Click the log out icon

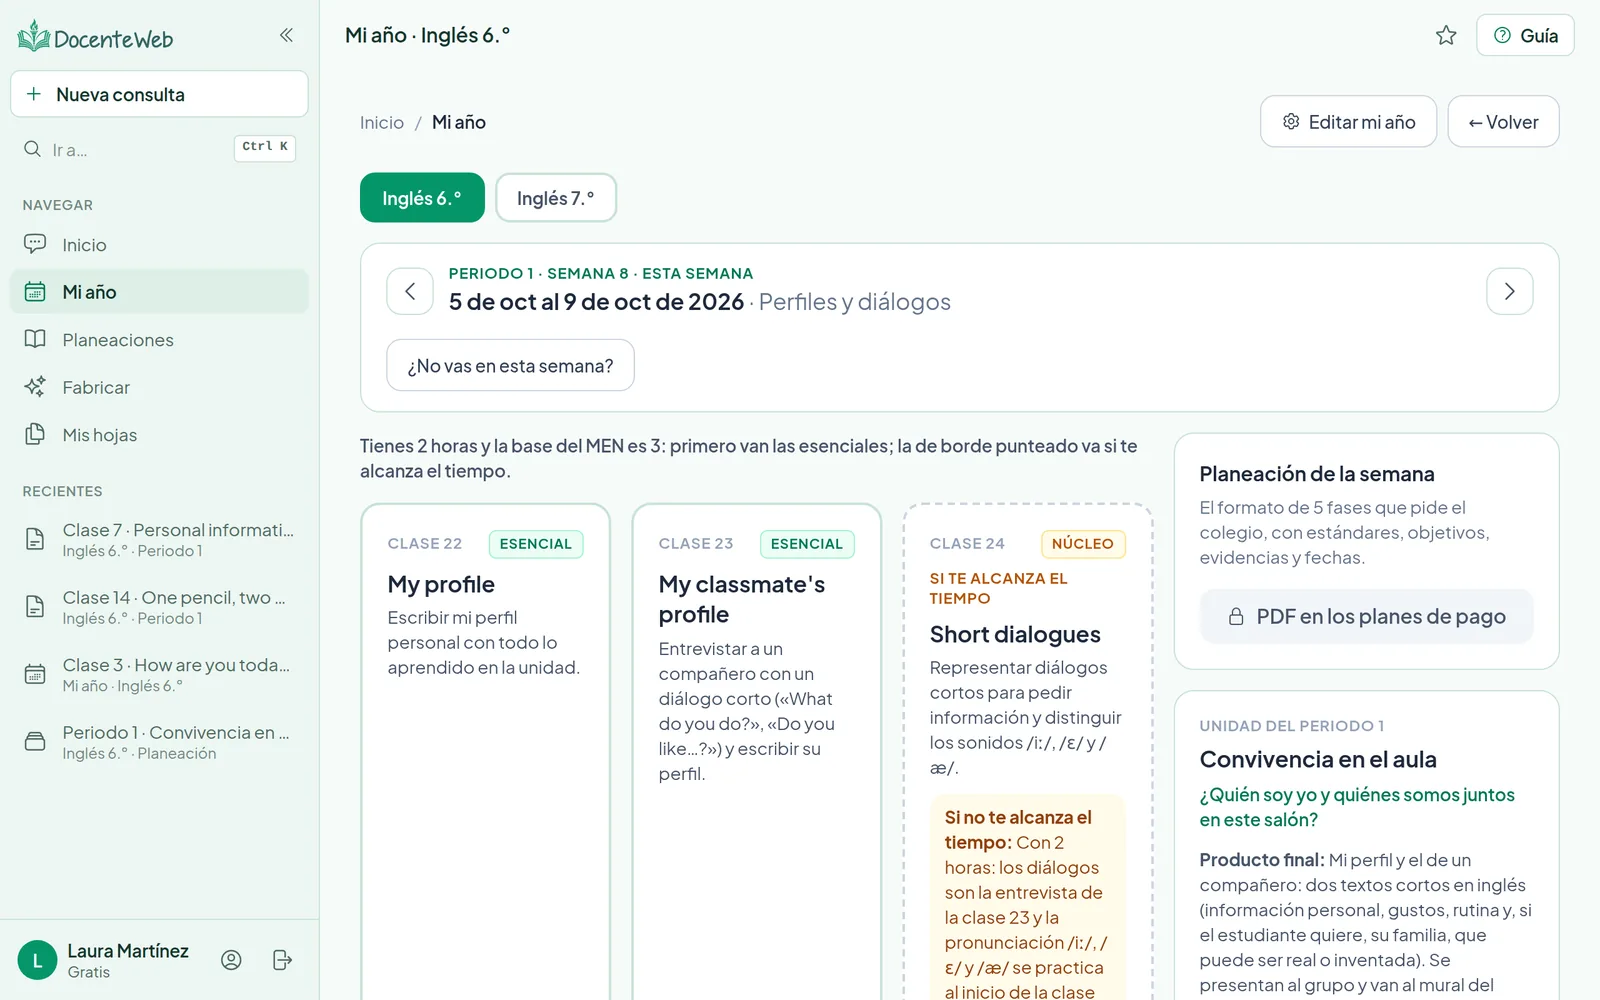coord(282,960)
